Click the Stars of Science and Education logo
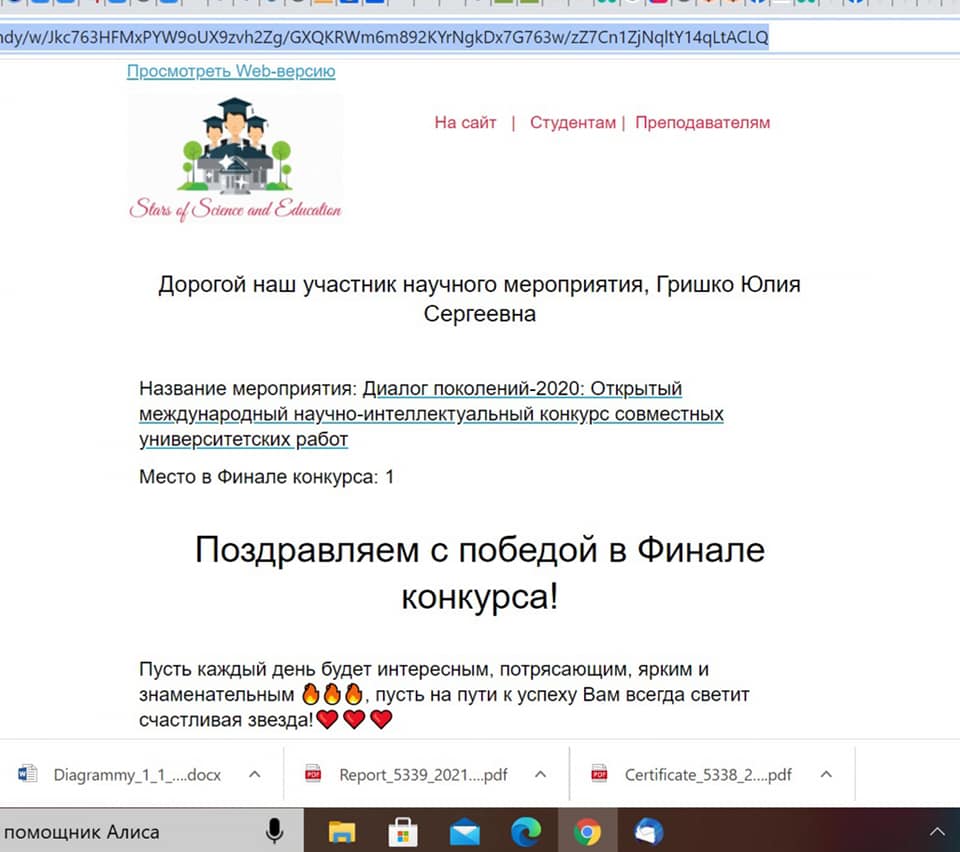The height and width of the screenshot is (852, 960). pyautogui.click(x=235, y=159)
